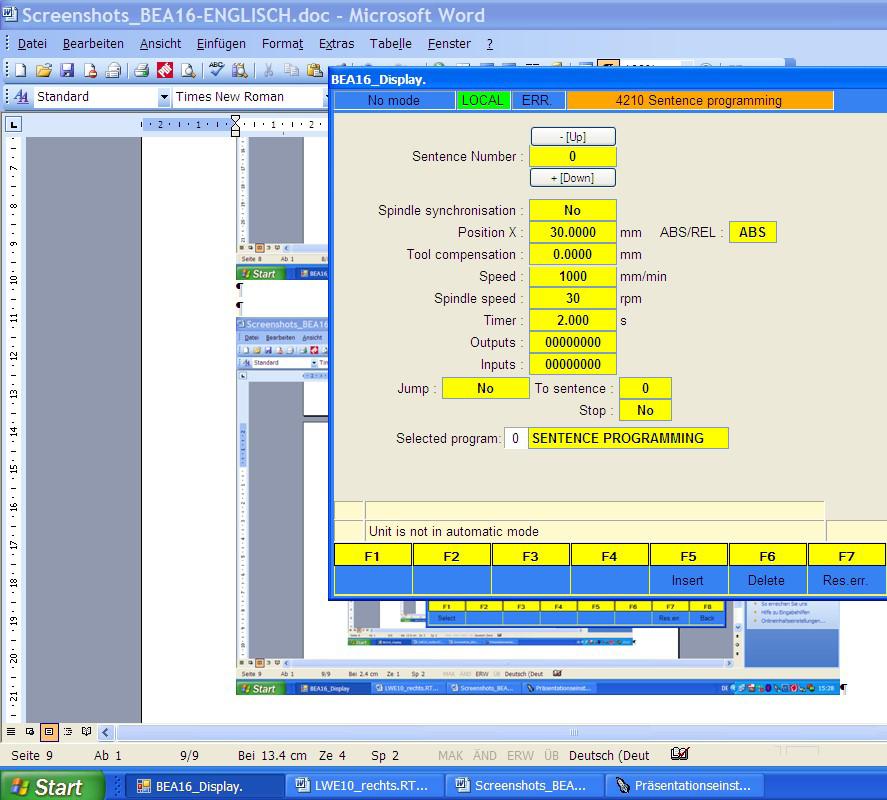Click the Inputs field 00000000
Screen dimensions: 887x800
(x=572, y=365)
